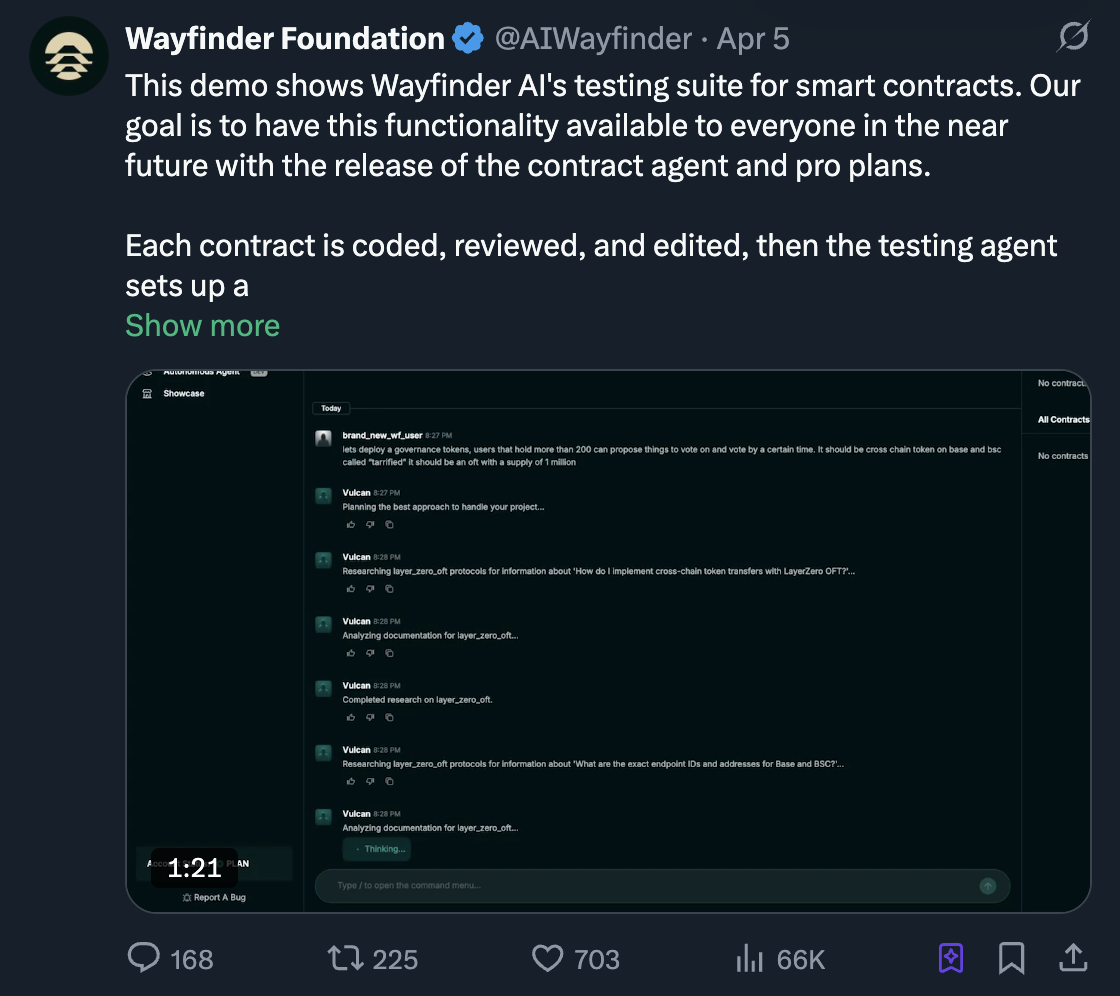Click the Showcase sidebar item in video
This screenshot has height=996, width=1120.
(x=183, y=394)
